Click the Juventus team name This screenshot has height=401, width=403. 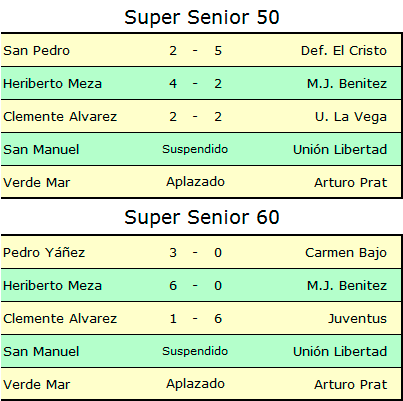(357, 319)
